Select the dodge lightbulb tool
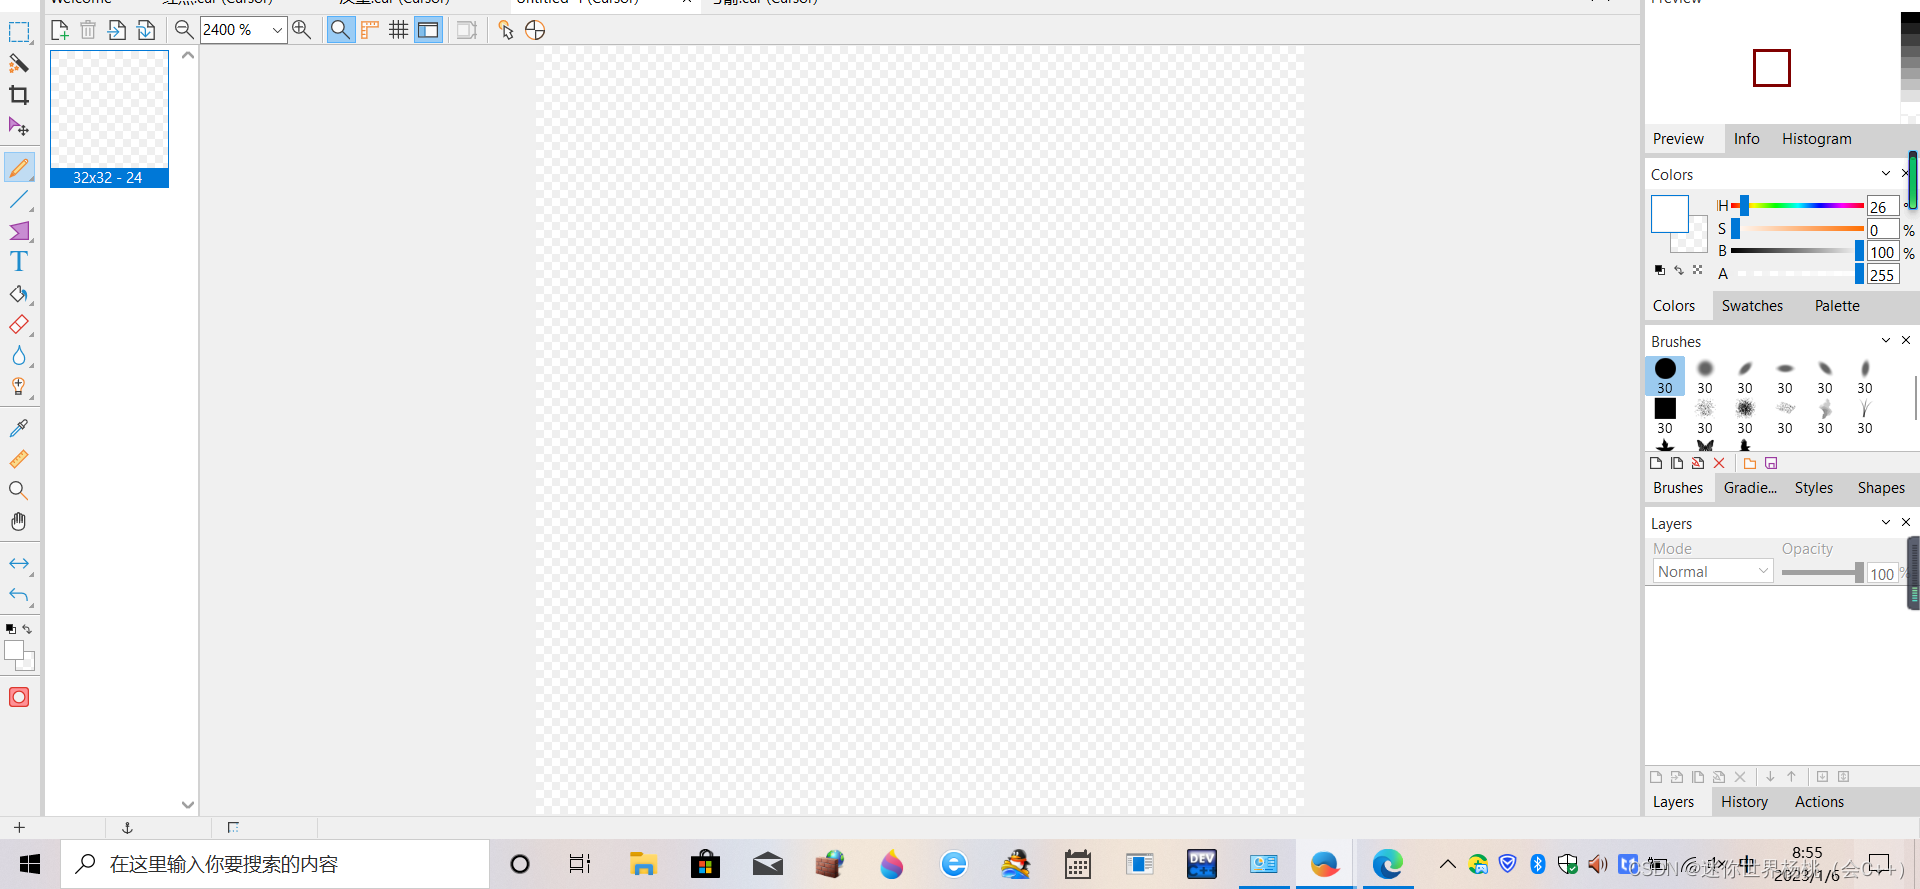The image size is (1920, 889). (x=19, y=387)
